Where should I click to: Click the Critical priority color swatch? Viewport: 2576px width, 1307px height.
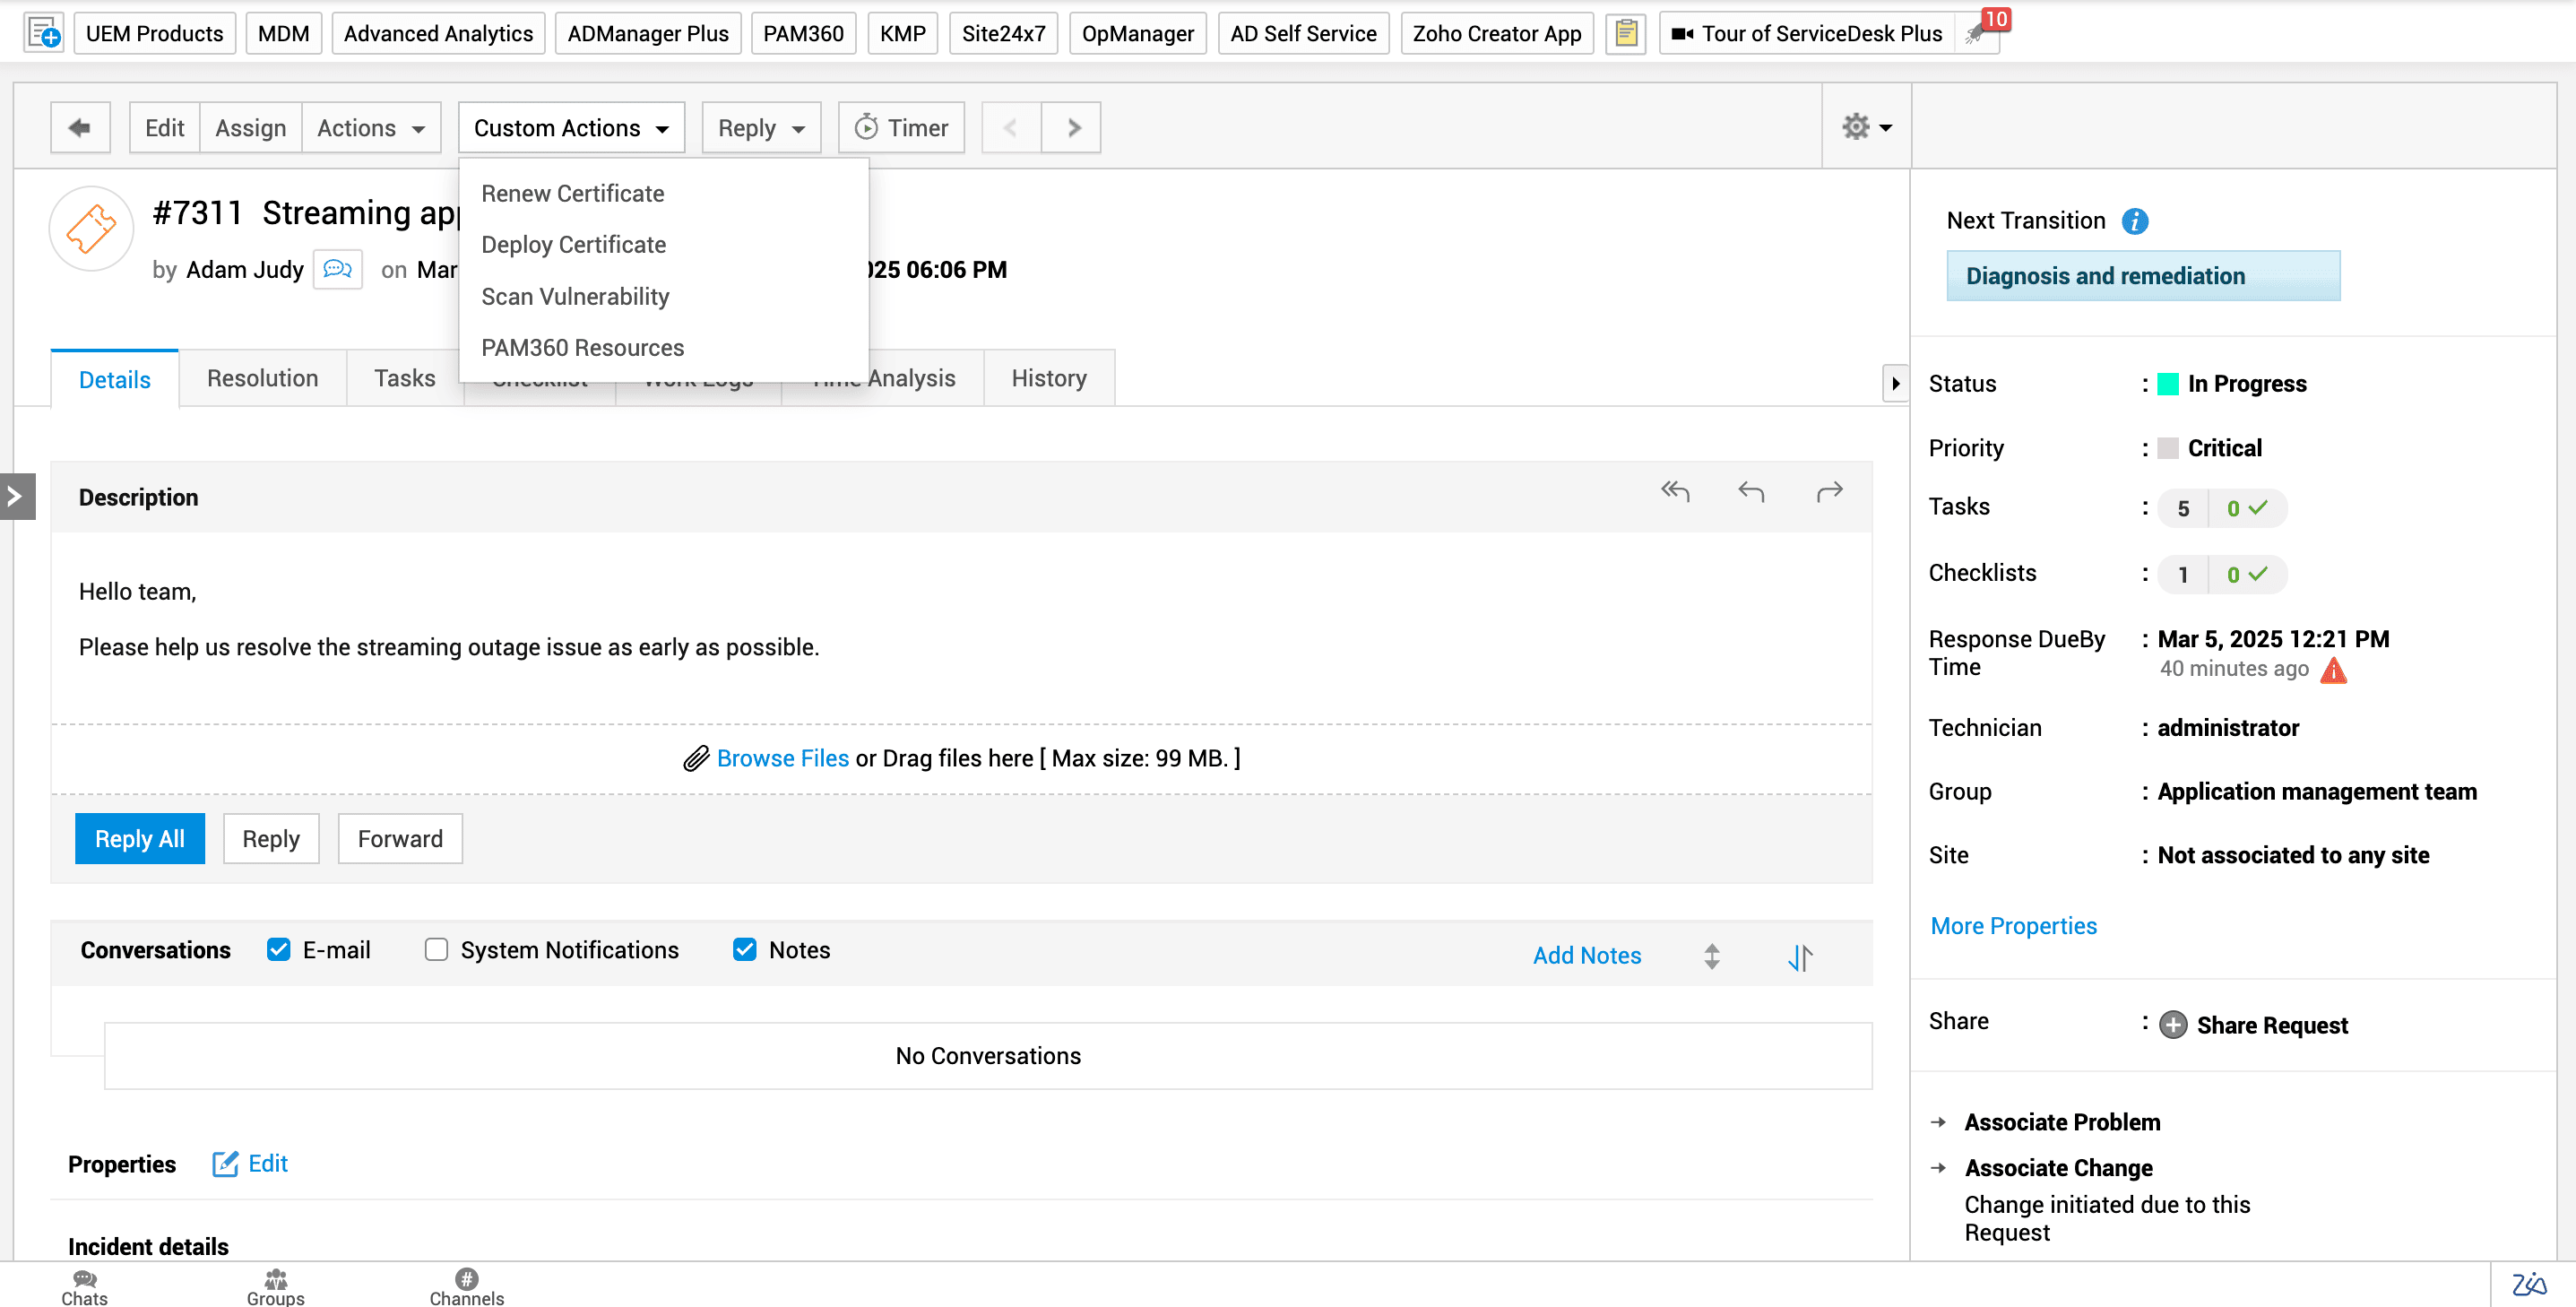(x=2168, y=447)
